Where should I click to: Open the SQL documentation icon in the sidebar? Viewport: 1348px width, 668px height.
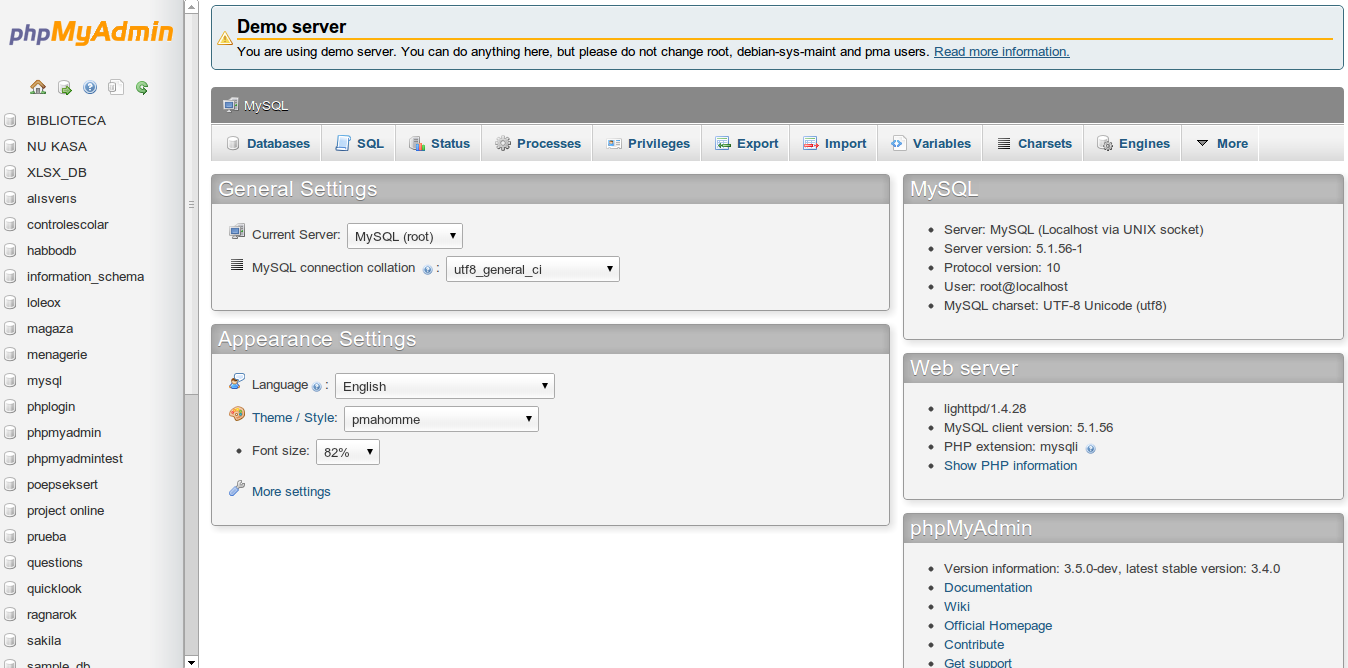point(116,88)
